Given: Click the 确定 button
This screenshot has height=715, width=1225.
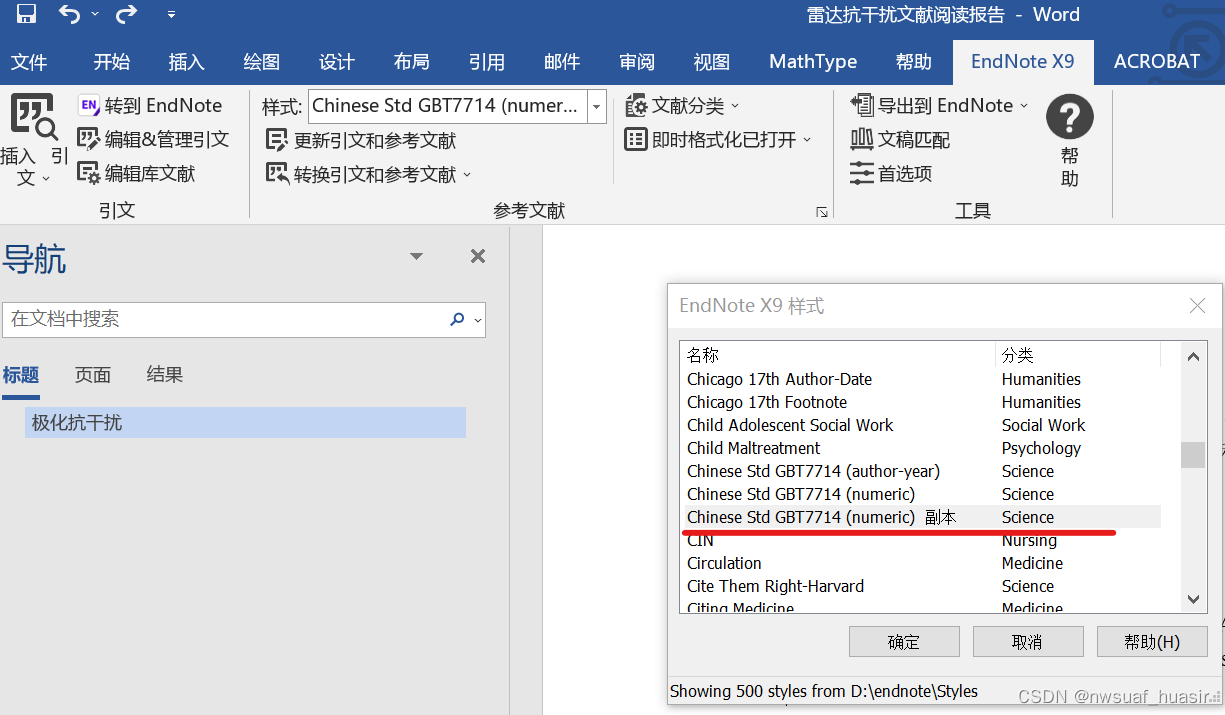Looking at the screenshot, I should tap(904, 642).
